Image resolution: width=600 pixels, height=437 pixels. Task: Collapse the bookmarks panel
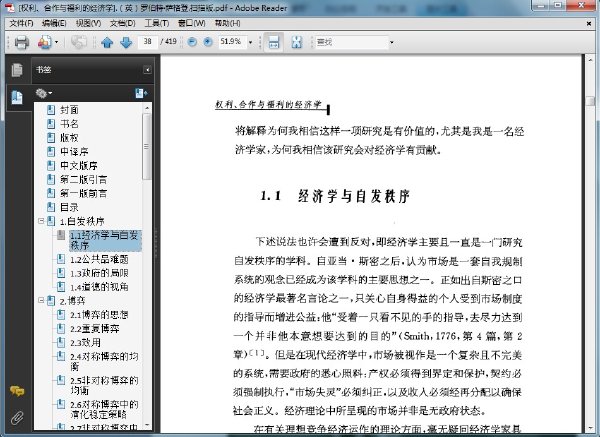click(x=147, y=70)
